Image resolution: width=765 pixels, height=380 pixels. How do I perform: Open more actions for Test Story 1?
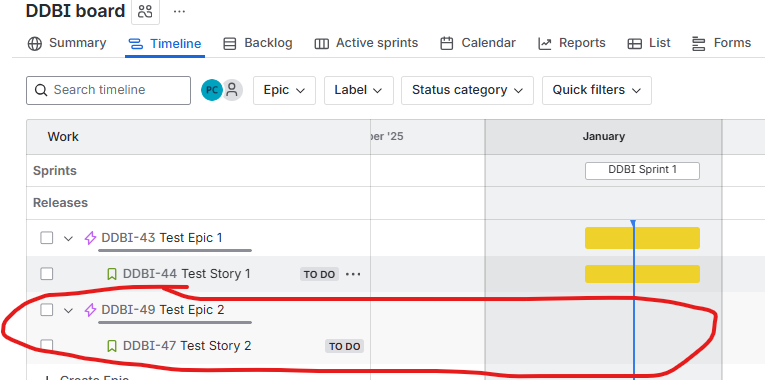[x=353, y=275]
